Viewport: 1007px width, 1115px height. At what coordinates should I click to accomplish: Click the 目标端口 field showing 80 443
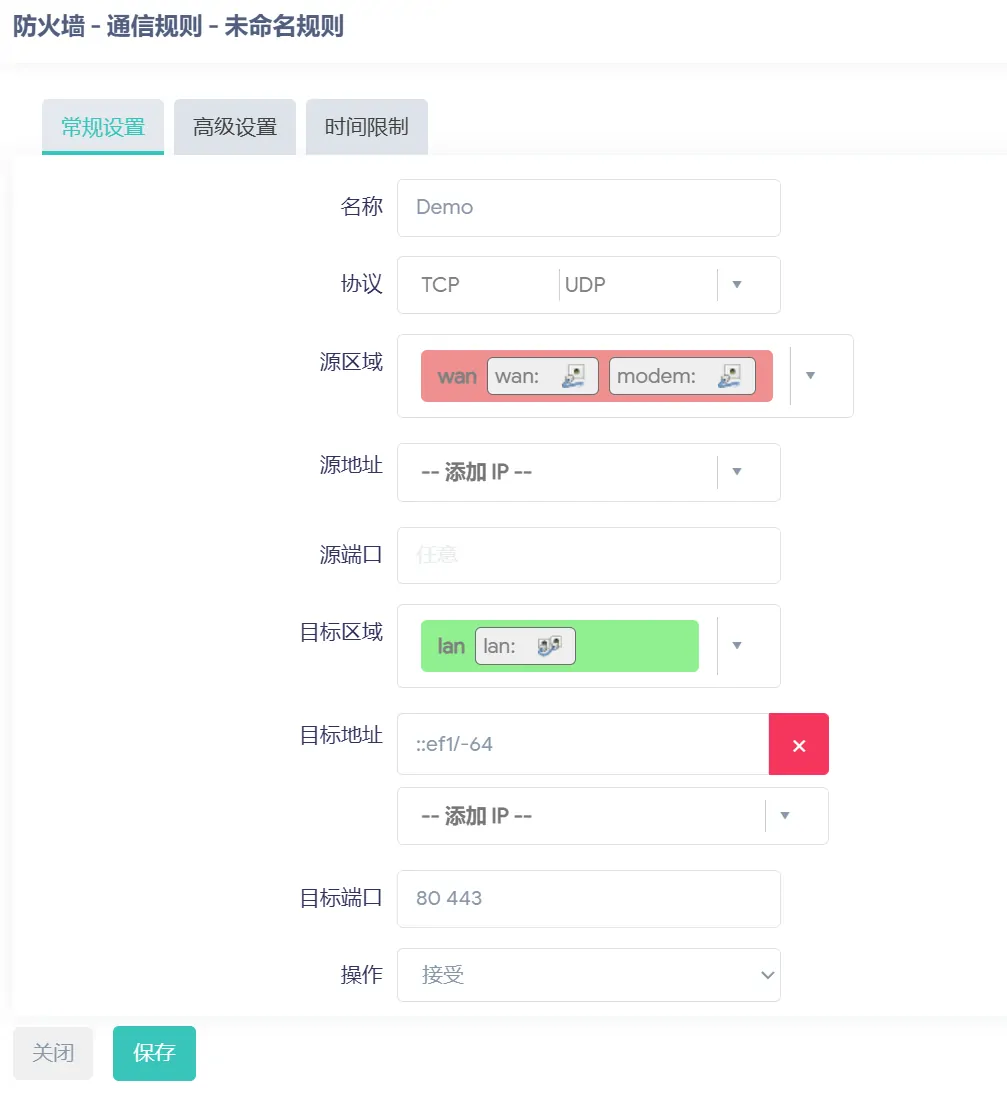pos(588,898)
